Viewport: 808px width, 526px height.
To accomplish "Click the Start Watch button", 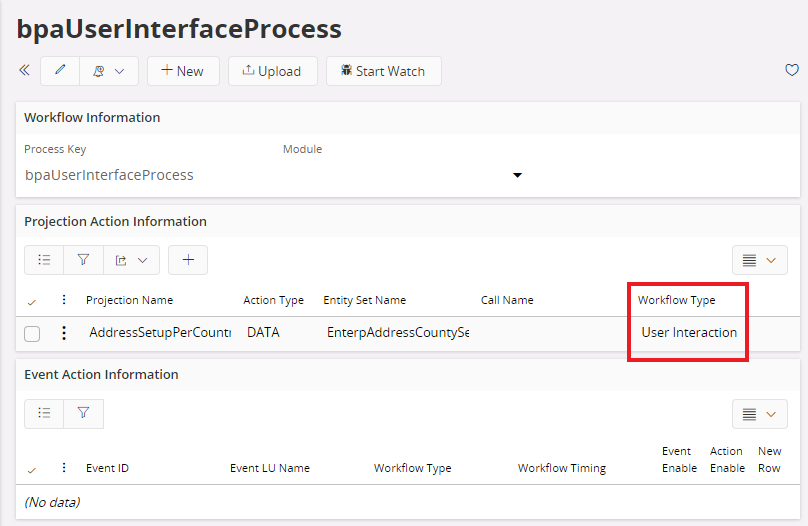I will pyautogui.click(x=383, y=71).
